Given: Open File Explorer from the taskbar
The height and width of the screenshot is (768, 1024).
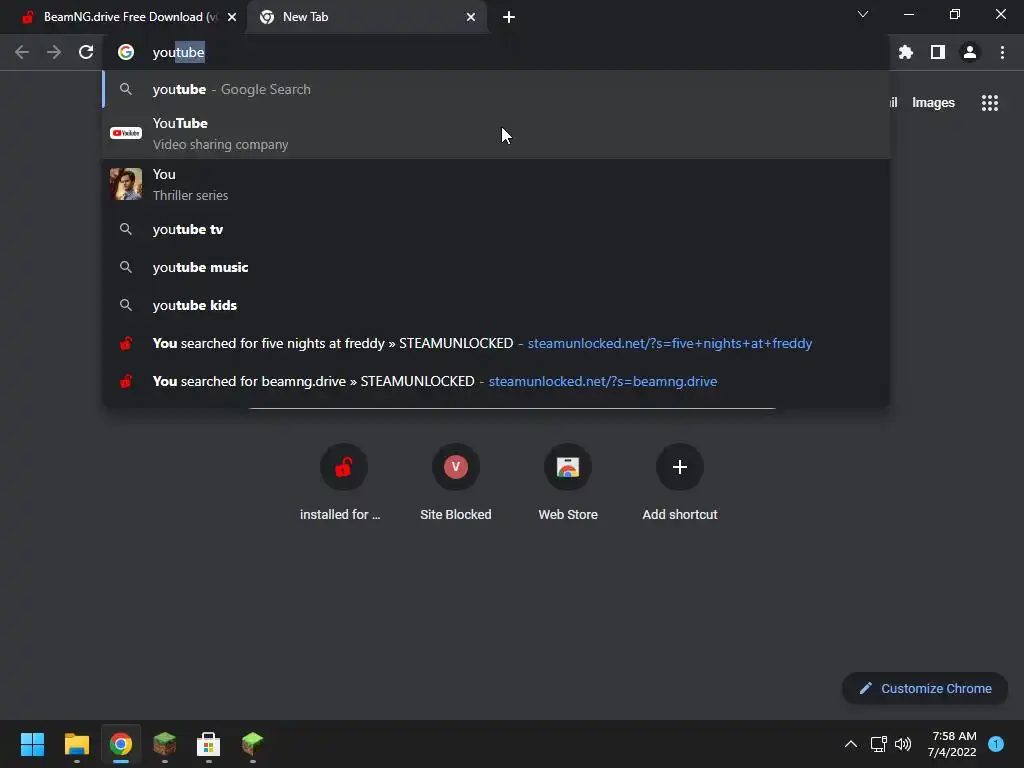Looking at the screenshot, I should [x=77, y=744].
